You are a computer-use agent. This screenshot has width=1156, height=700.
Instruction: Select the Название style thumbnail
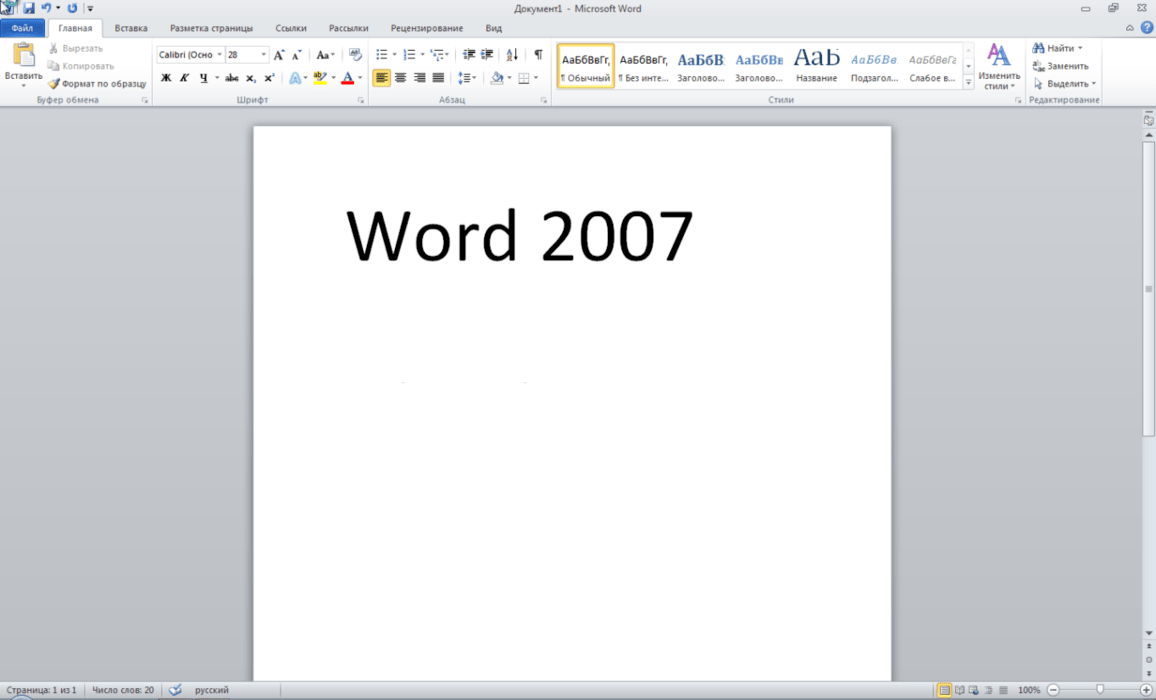click(817, 66)
